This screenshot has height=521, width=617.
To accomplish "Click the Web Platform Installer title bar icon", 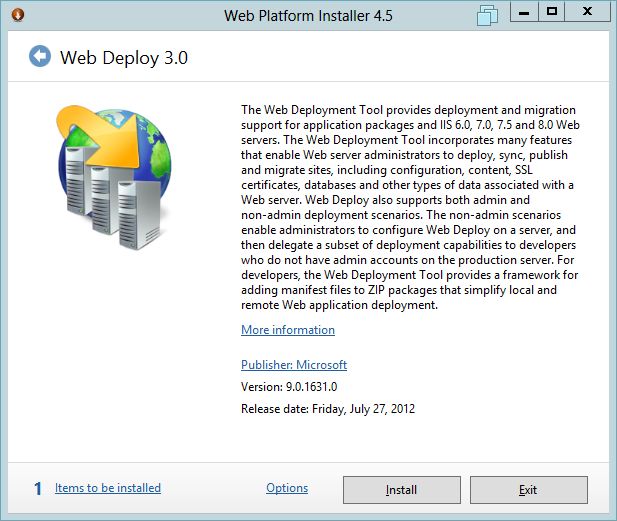I will 18,15.
